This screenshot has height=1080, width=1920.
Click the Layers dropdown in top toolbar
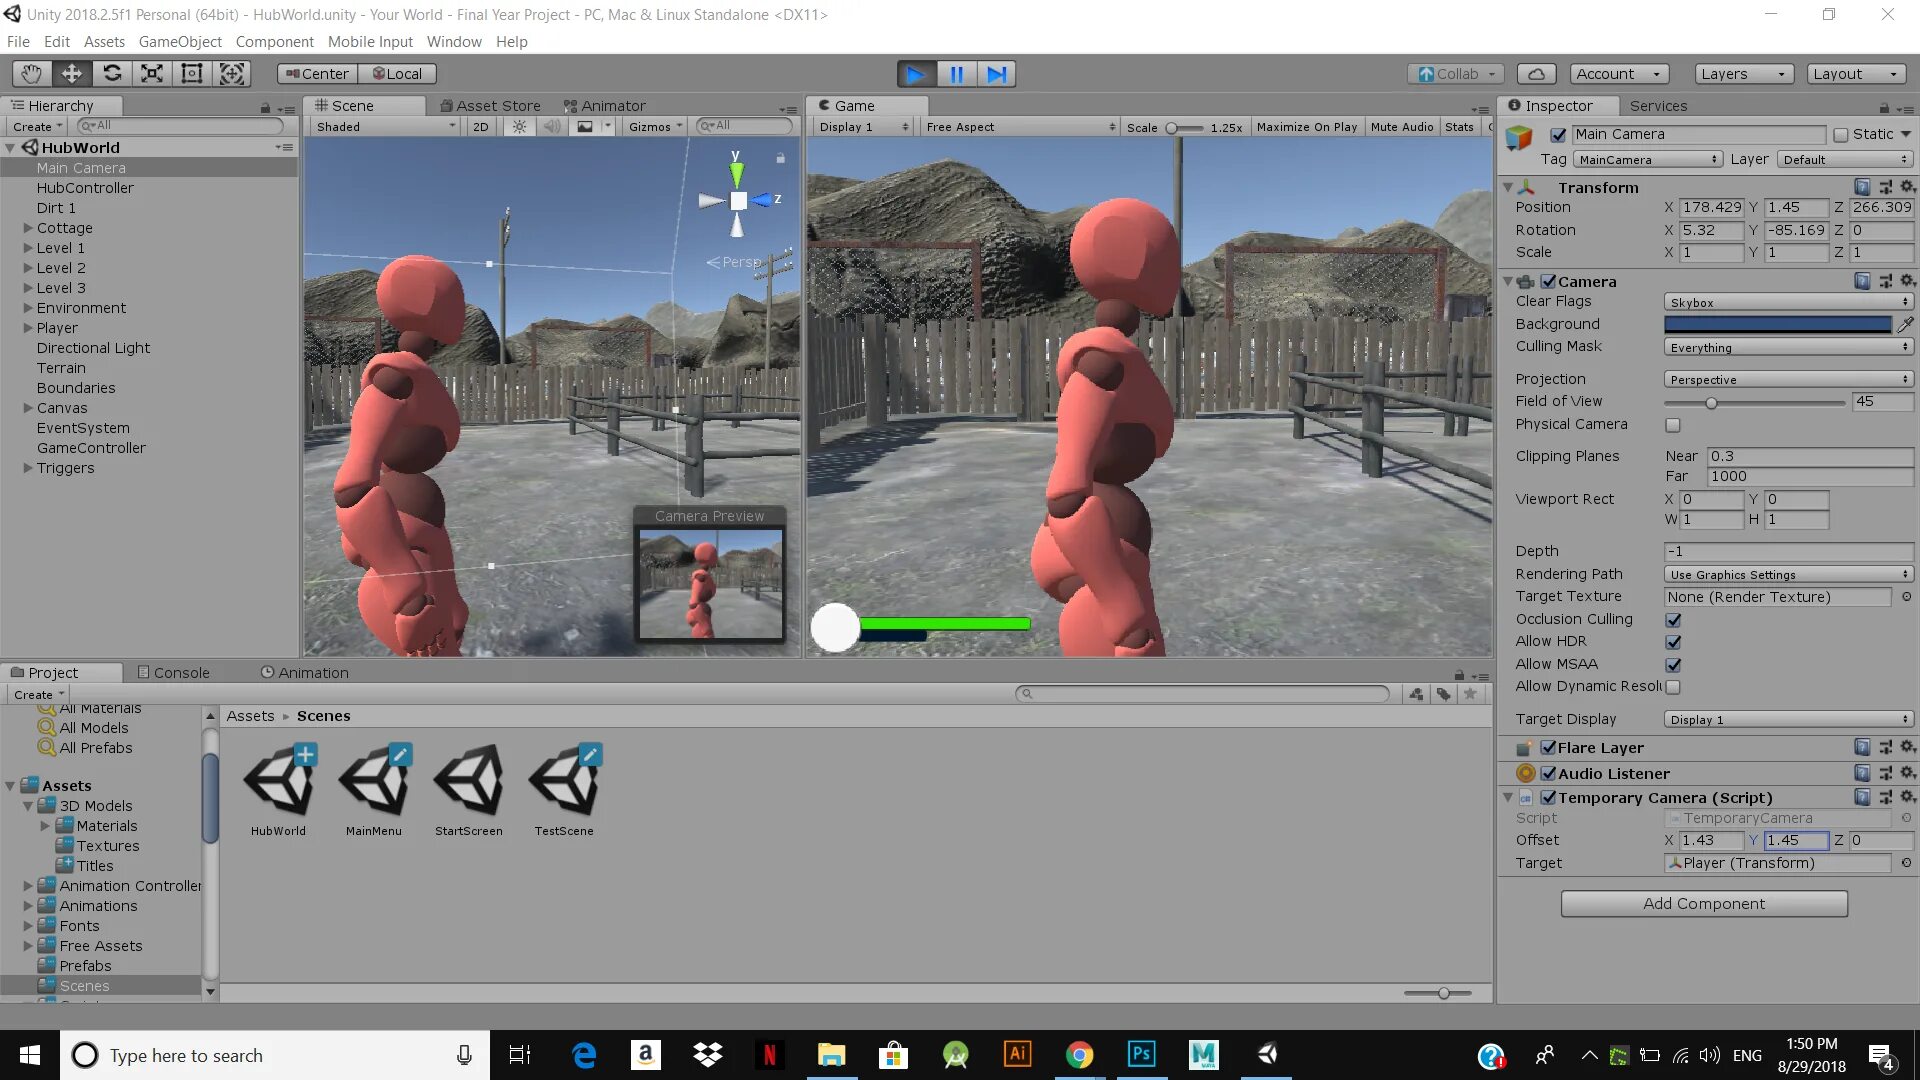pos(1739,73)
